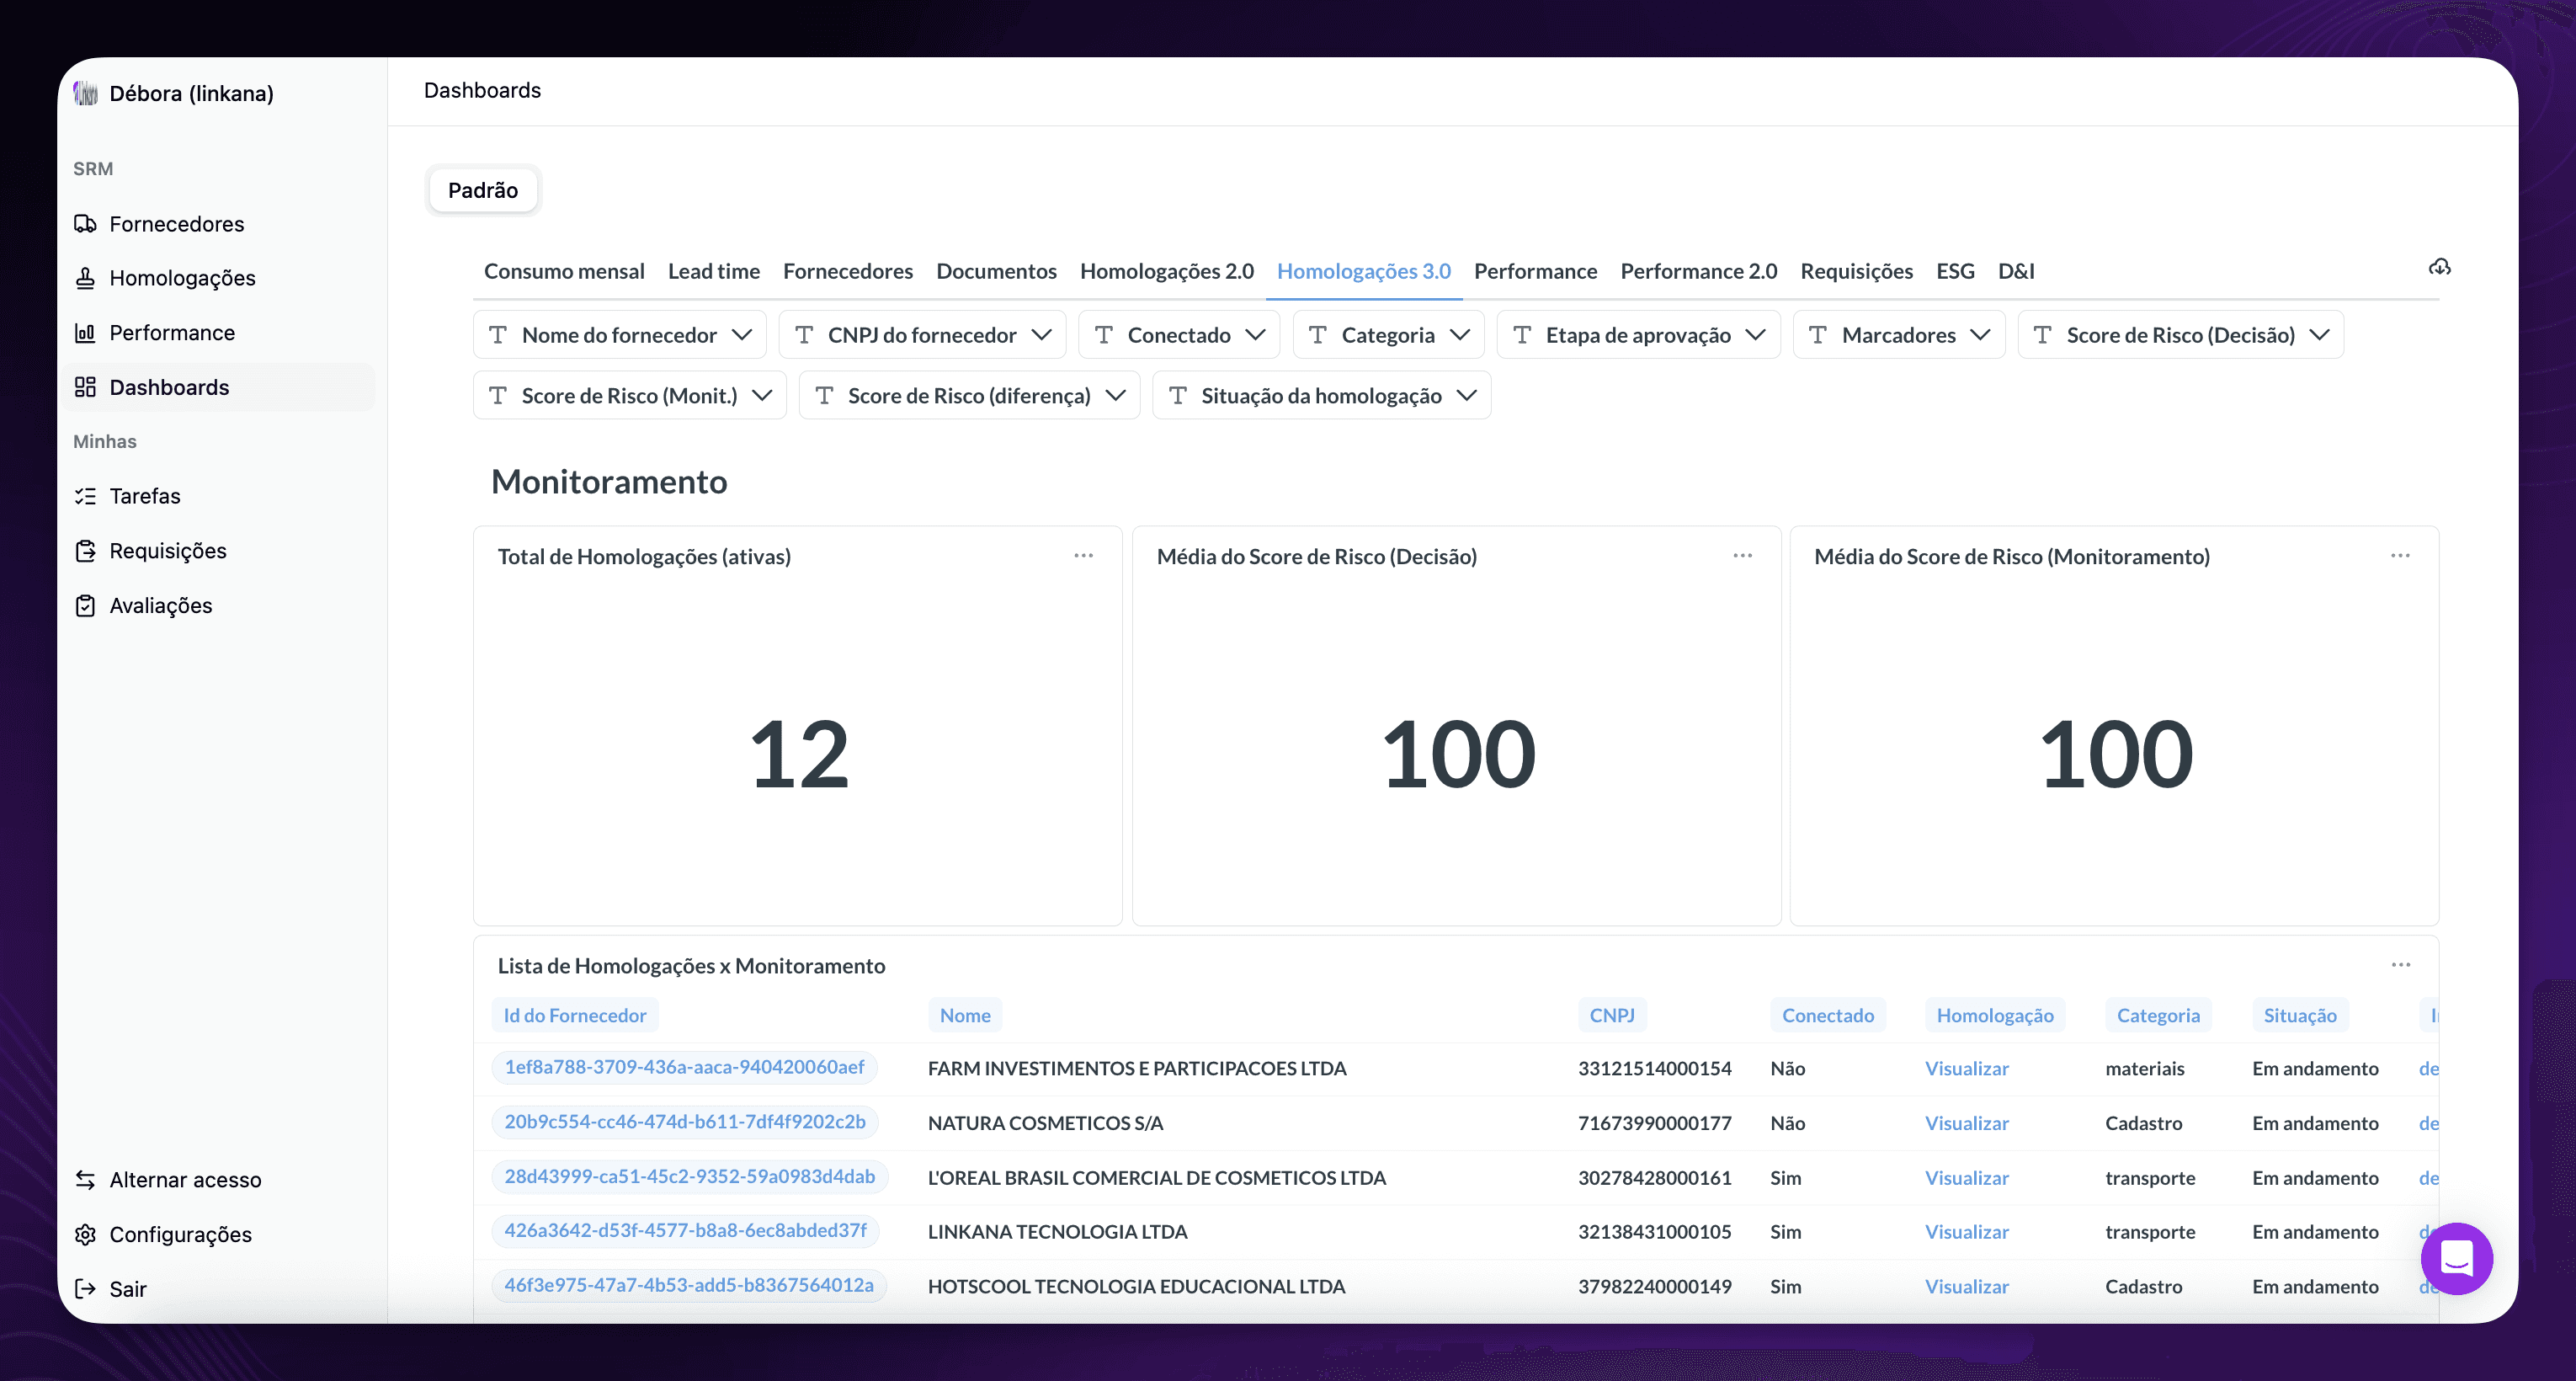Expand the Nome do fornecedor filter
Image resolution: width=2576 pixels, height=1381 pixels.
620,335
